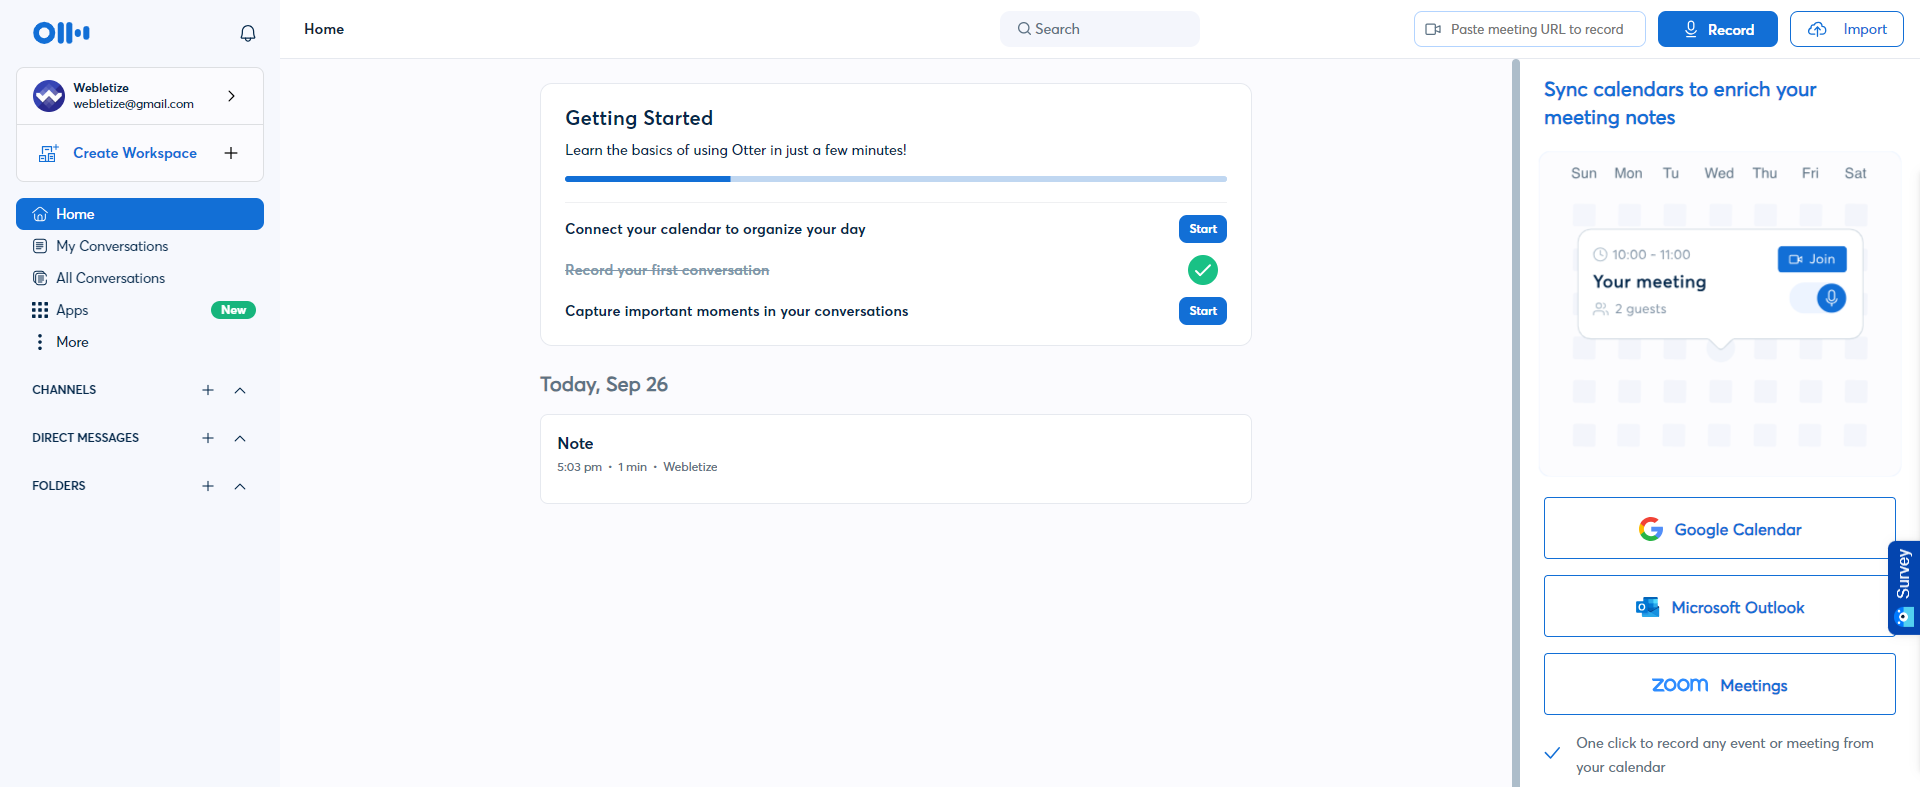The height and width of the screenshot is (787, 1920).
Task: Connect Google Calendar
Action: tap(1720, 528)
